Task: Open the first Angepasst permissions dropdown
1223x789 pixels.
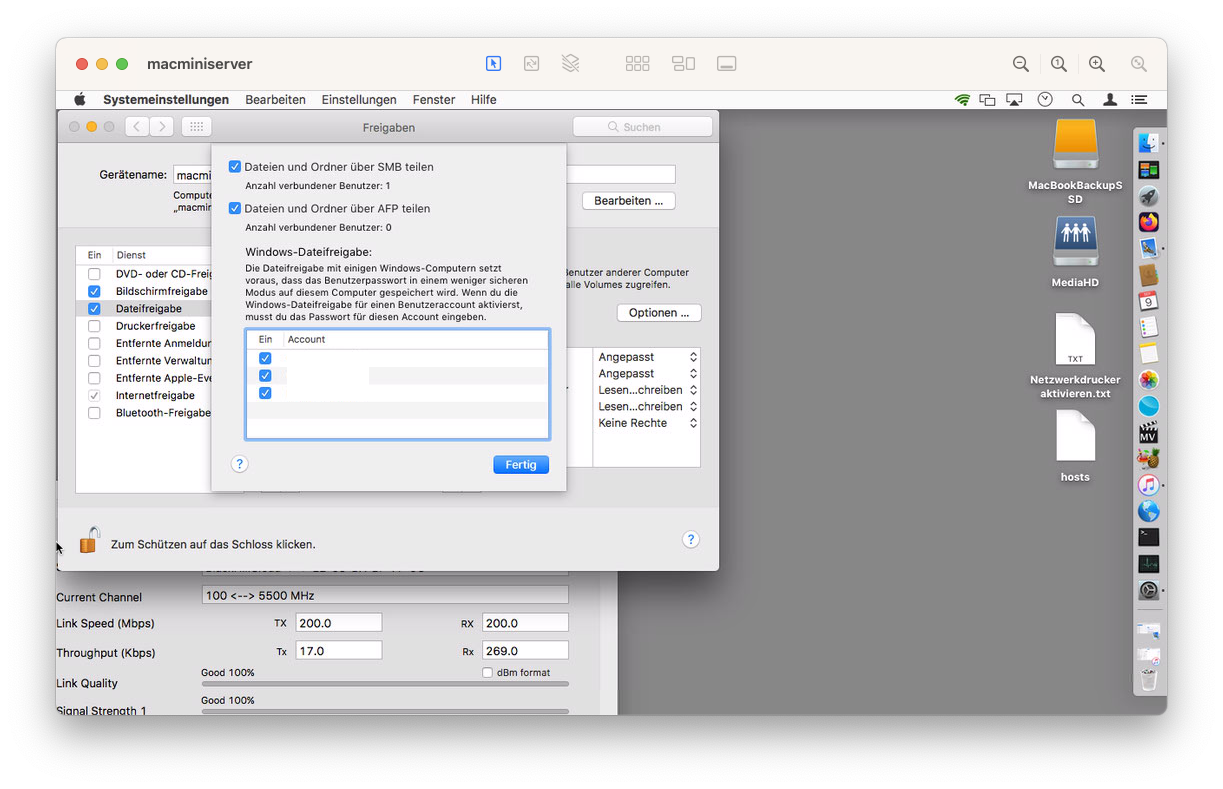Action: coord(647,357)
